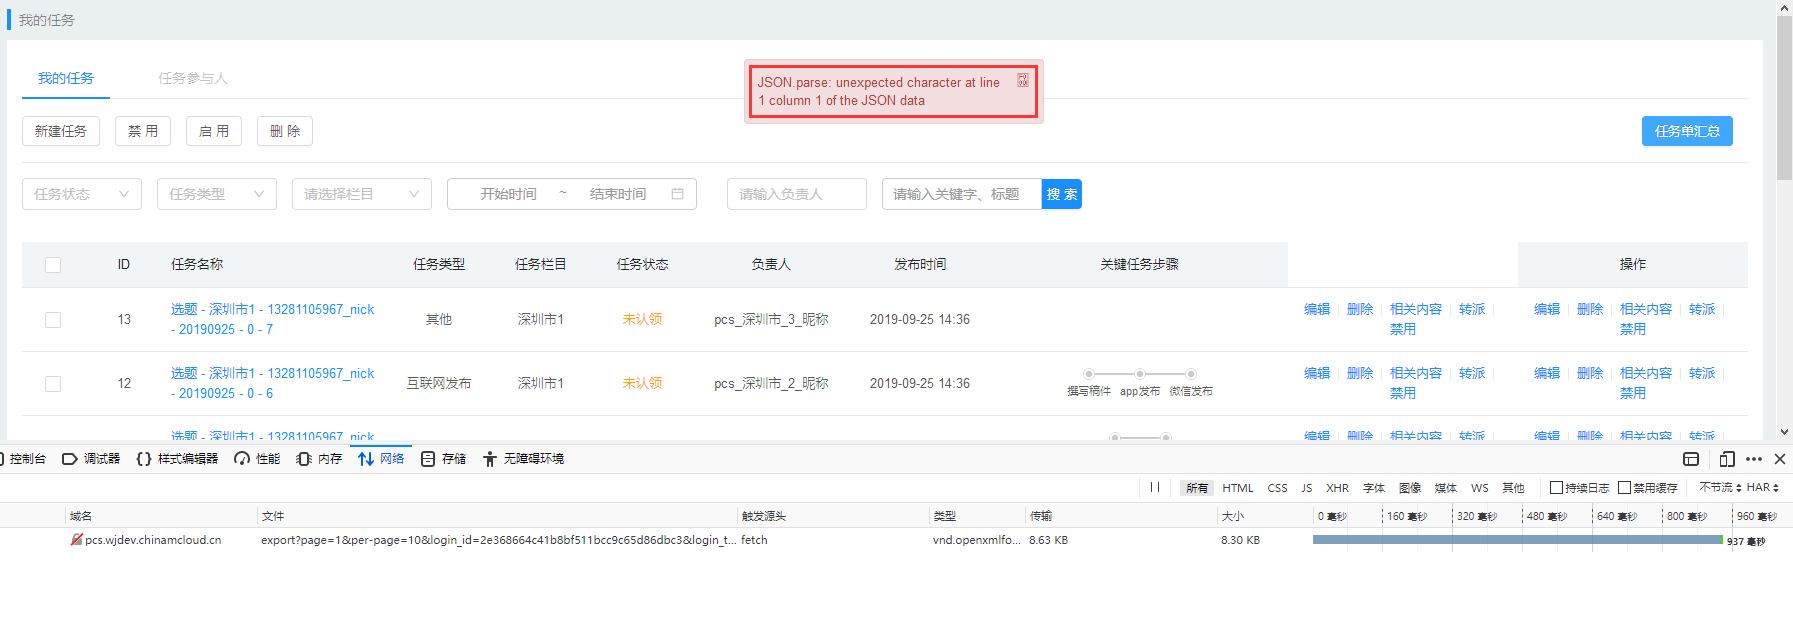Enable the 持续日志 persist logs checkbox

1556,488
